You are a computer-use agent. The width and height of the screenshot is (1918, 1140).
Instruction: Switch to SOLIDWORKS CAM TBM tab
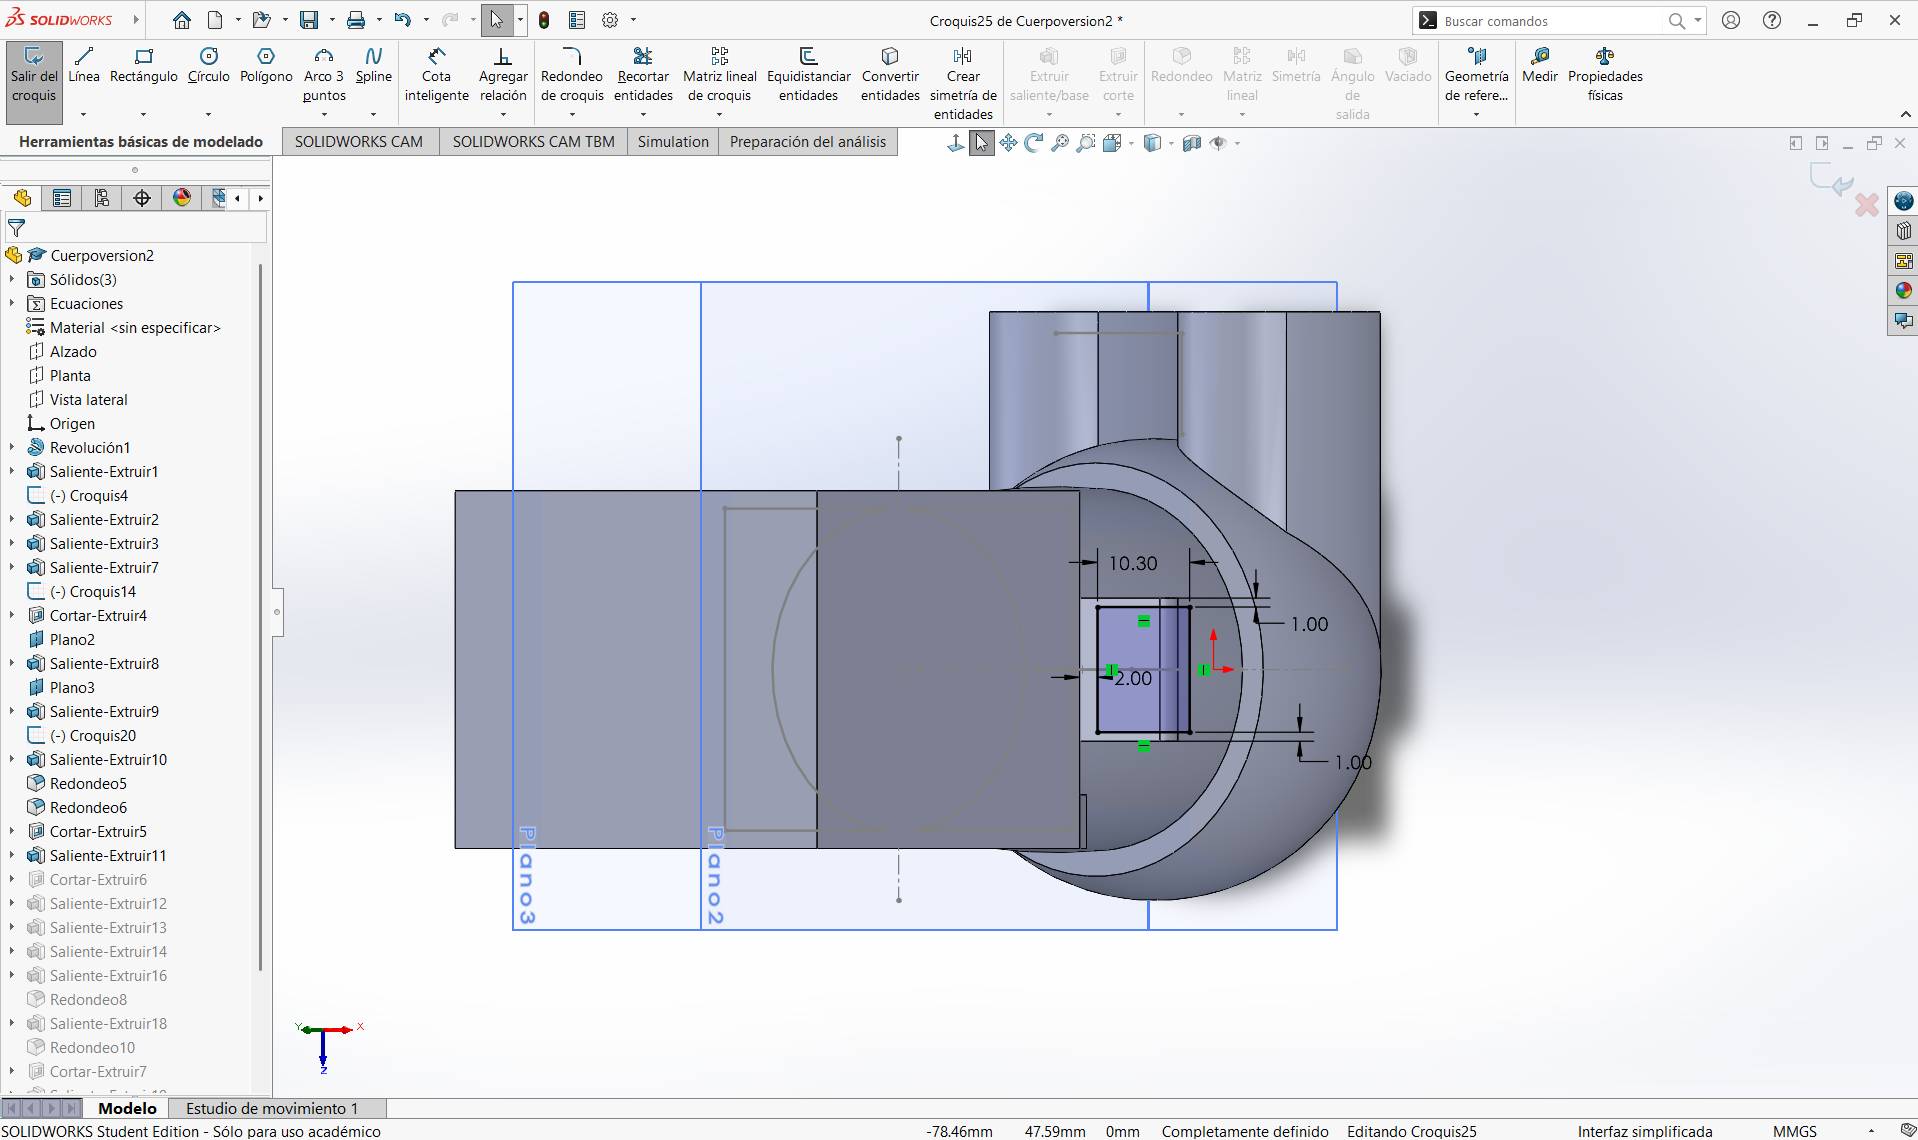534,142
